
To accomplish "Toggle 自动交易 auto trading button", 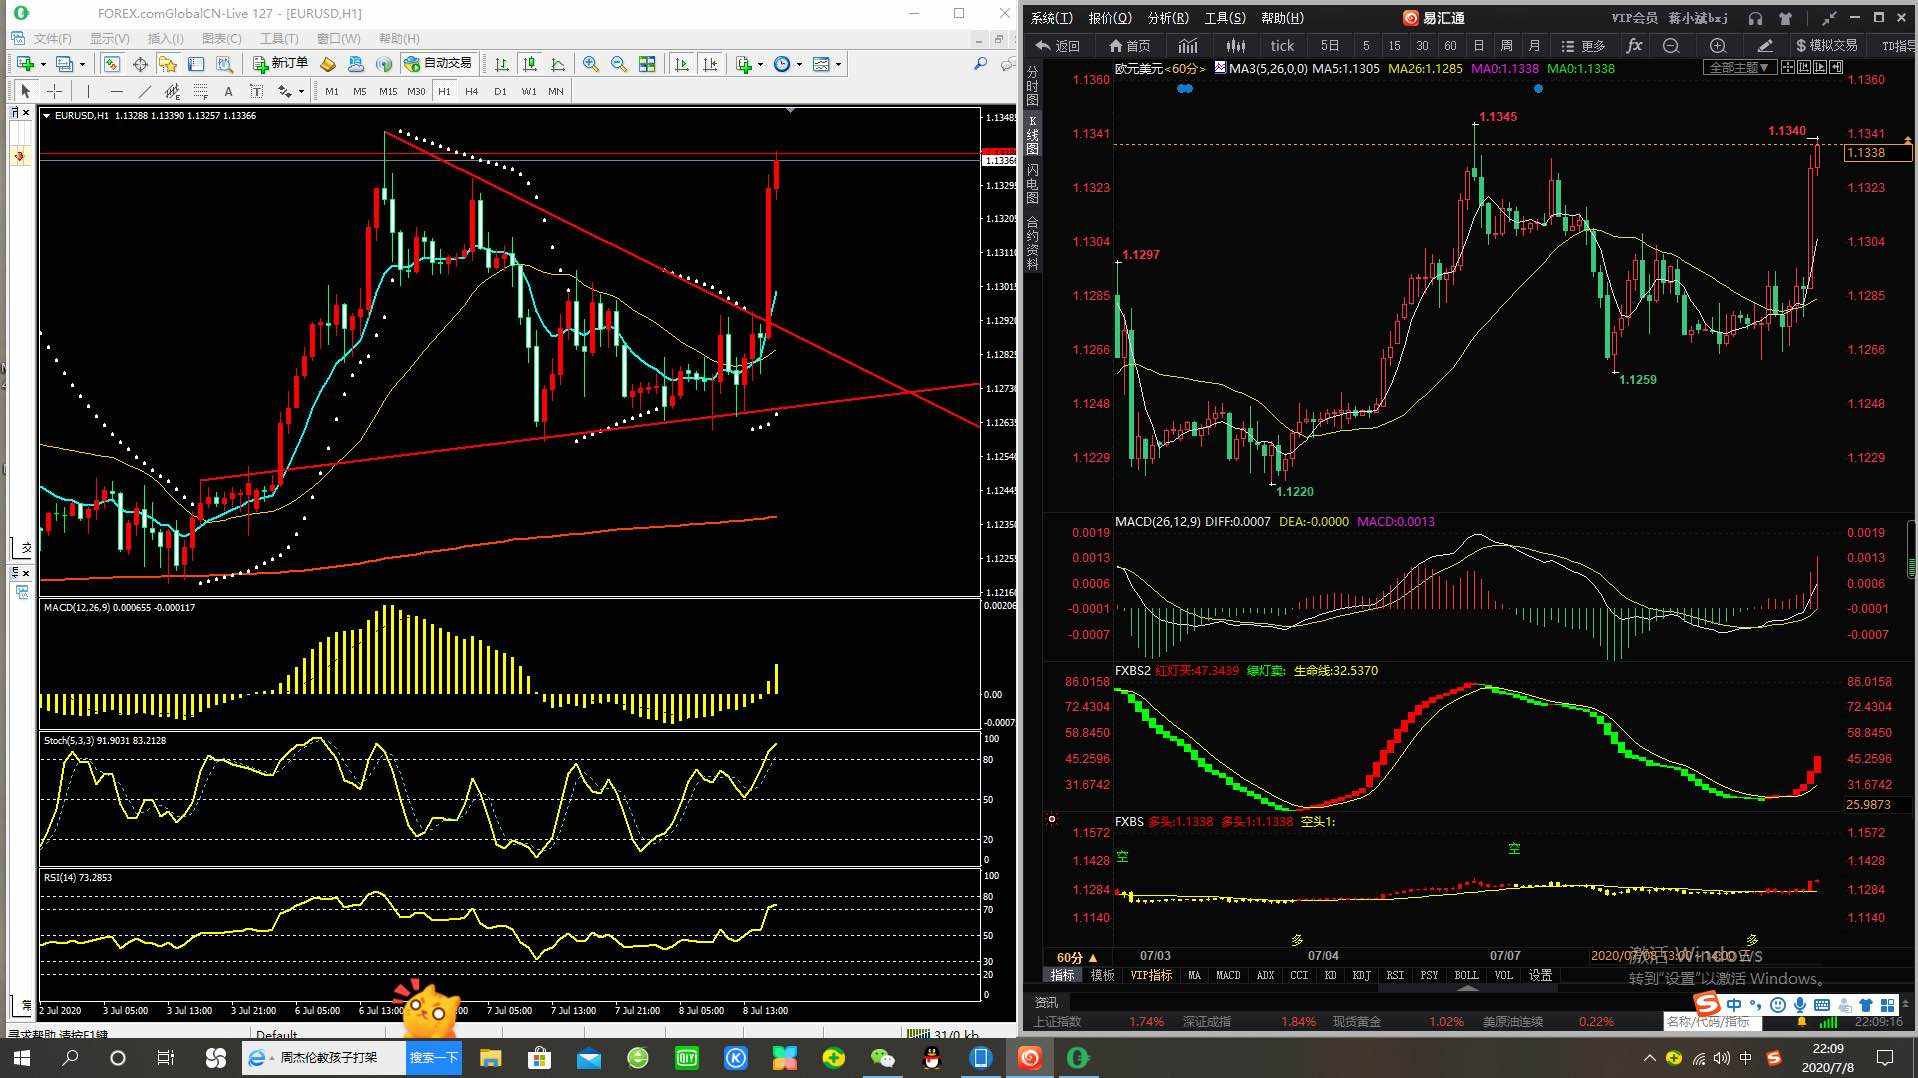I will (x=438, y=64).
